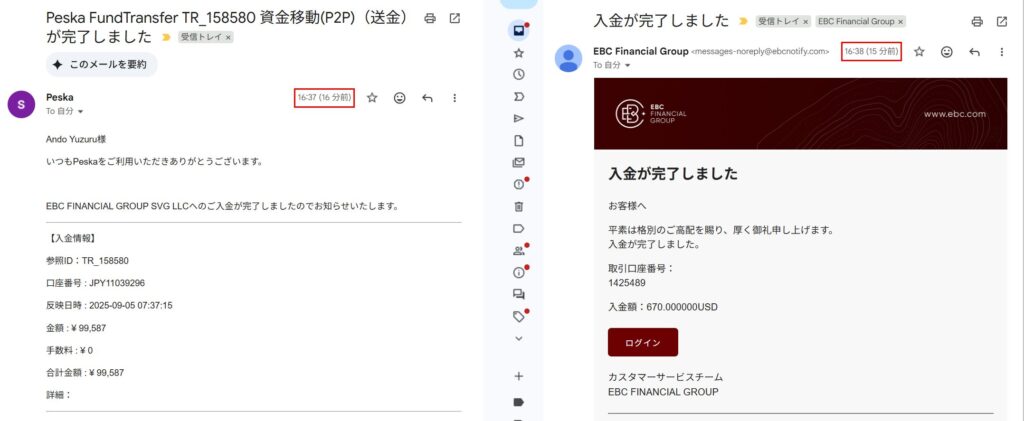Open Spam icon in the sidebar
Viewport: 1024px width, 421px height.
pos(519,185)
